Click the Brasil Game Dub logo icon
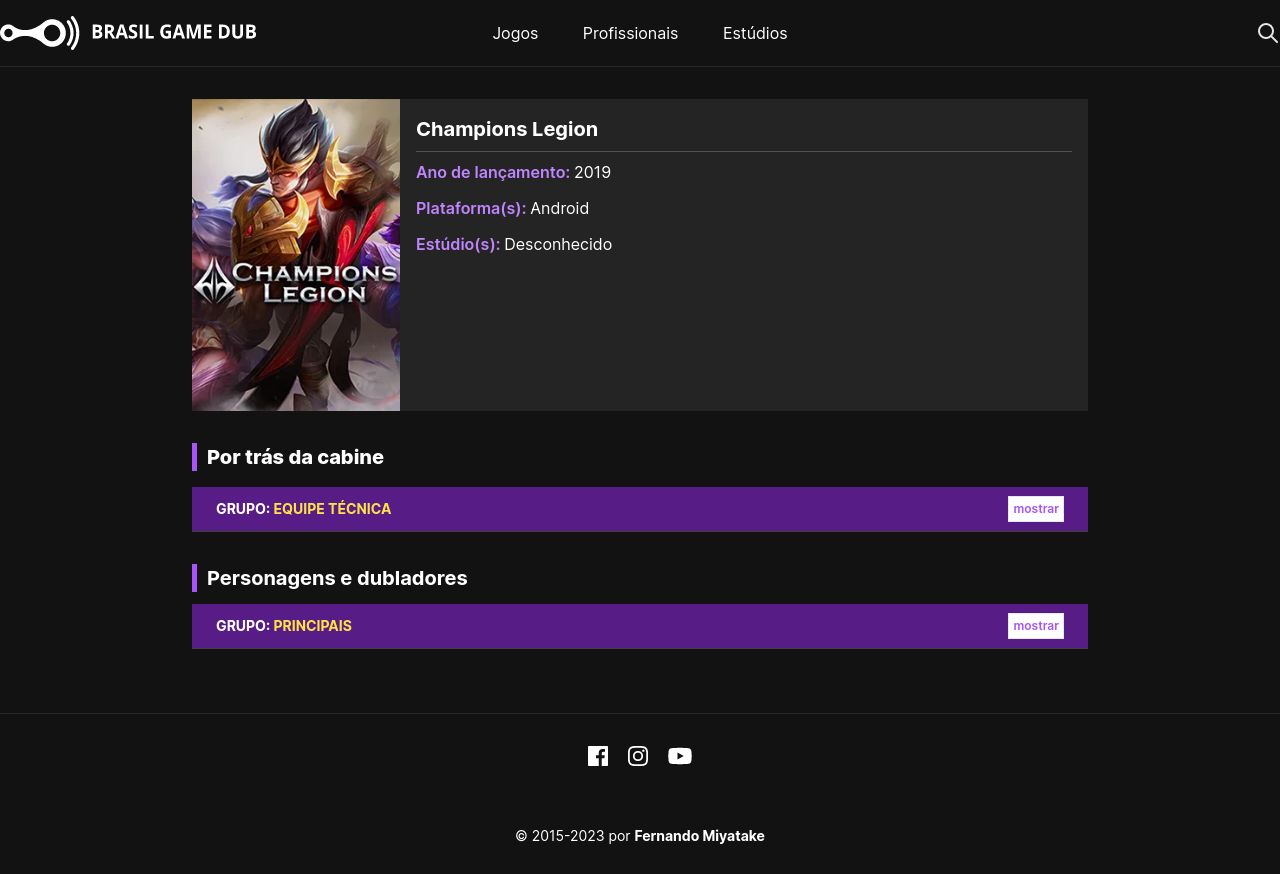The height and width of the screenshot is (874, 1280). (x=40, y=33)
